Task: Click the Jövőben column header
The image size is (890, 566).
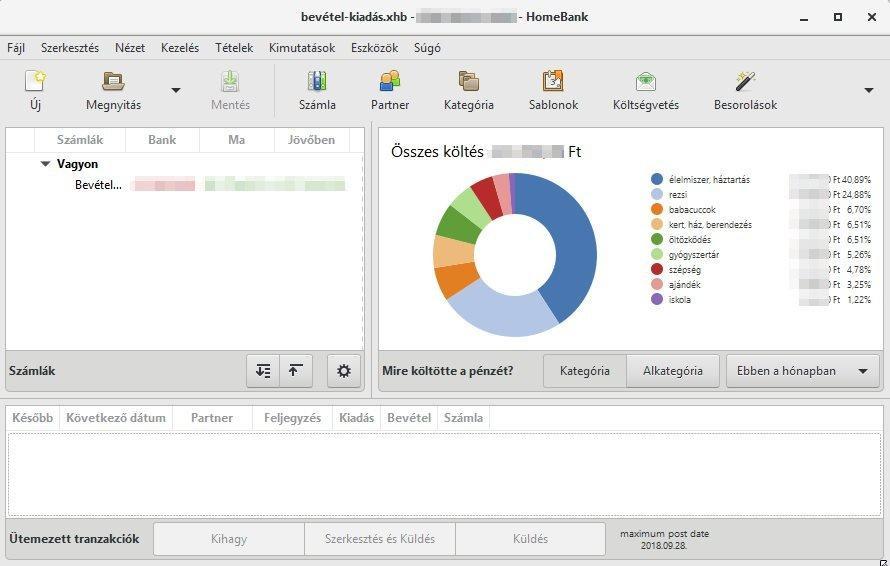Action: tap(311, 140)
